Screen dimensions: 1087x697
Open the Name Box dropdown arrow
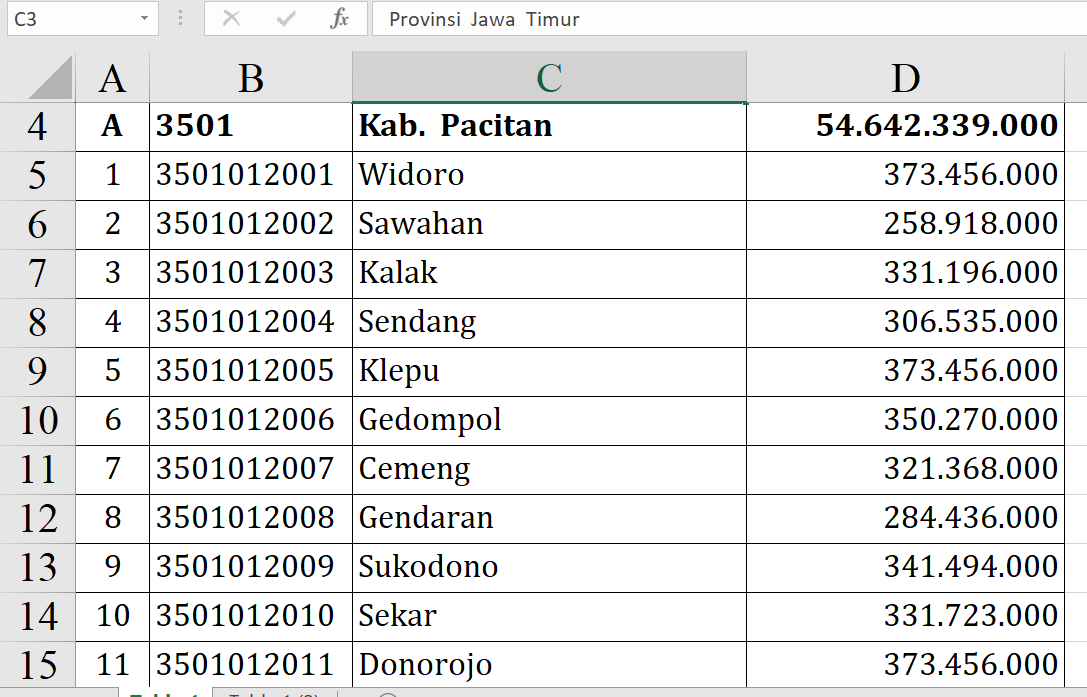145,19
